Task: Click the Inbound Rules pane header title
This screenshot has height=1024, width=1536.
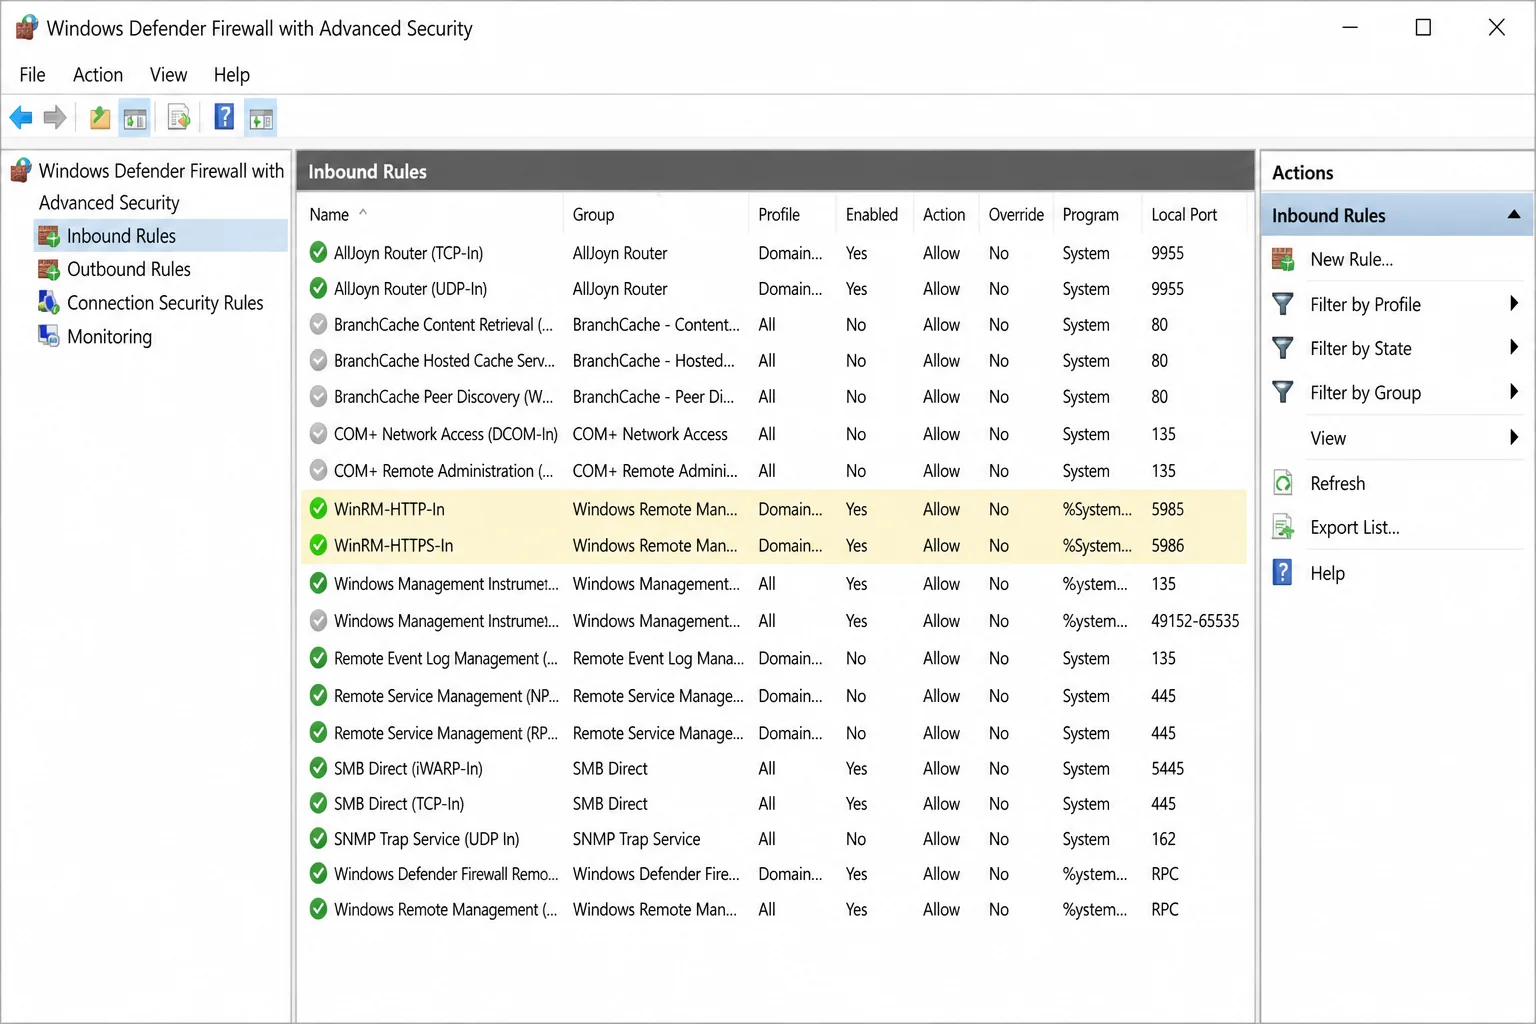Action: 367,172
